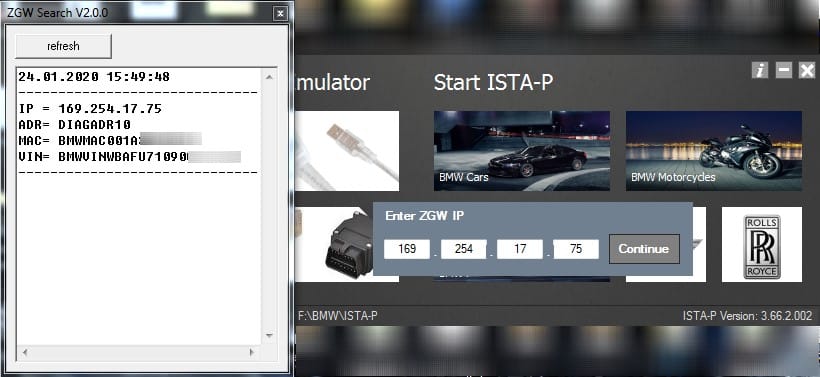Click the horizontal scroll left arrow
Screen dimensions: 820x377
pyautogui.click(x=25, y=352)
